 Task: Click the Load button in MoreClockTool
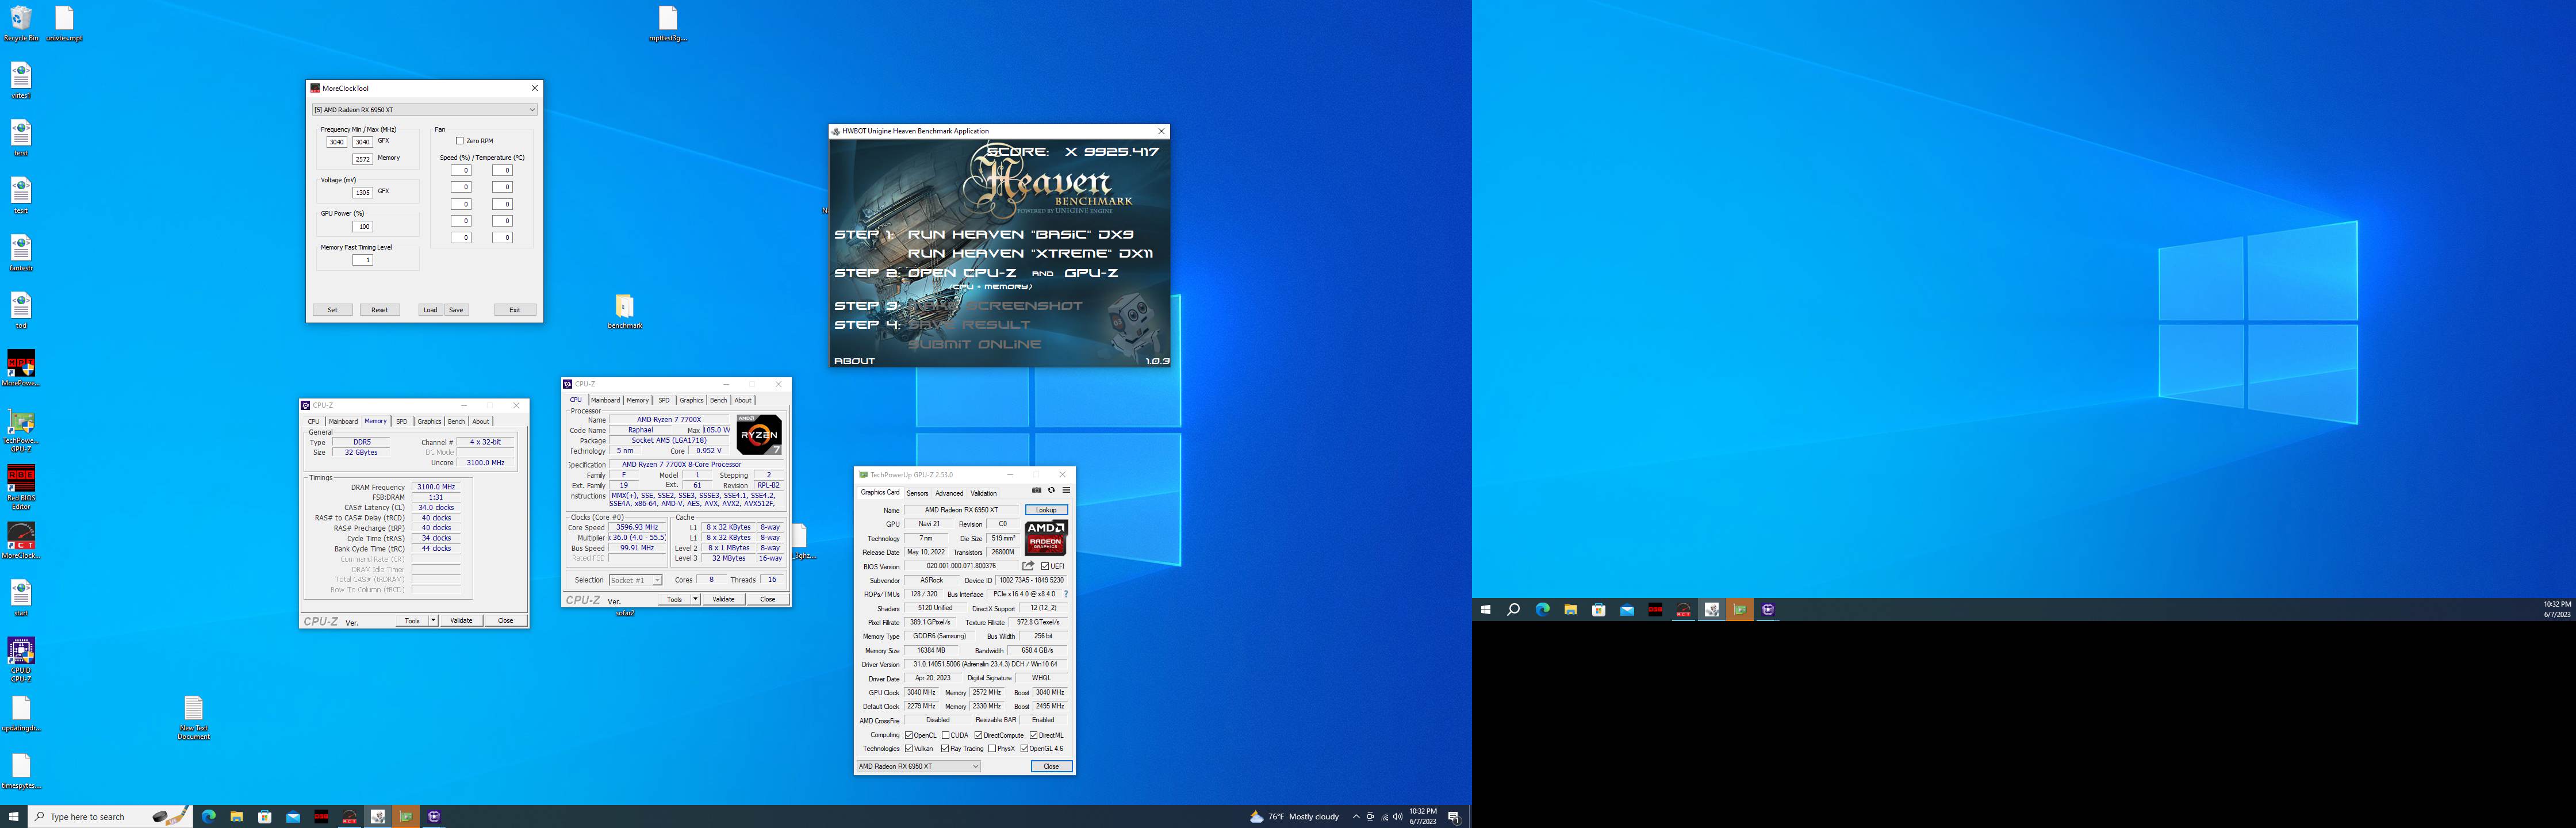click(430, 310)
